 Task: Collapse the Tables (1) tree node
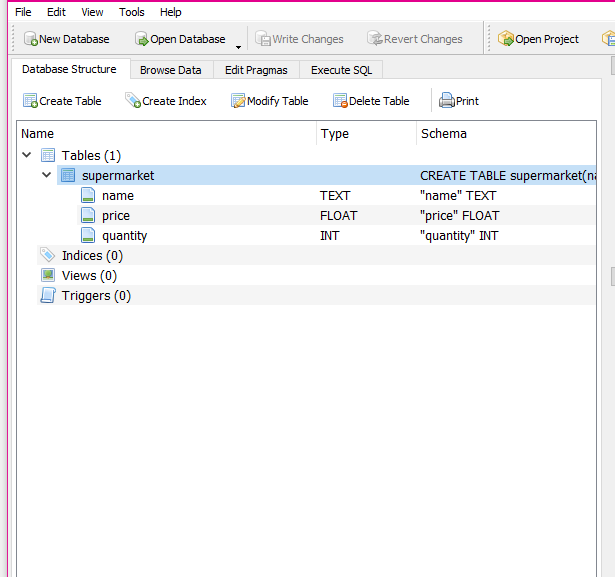click(27, 155)
